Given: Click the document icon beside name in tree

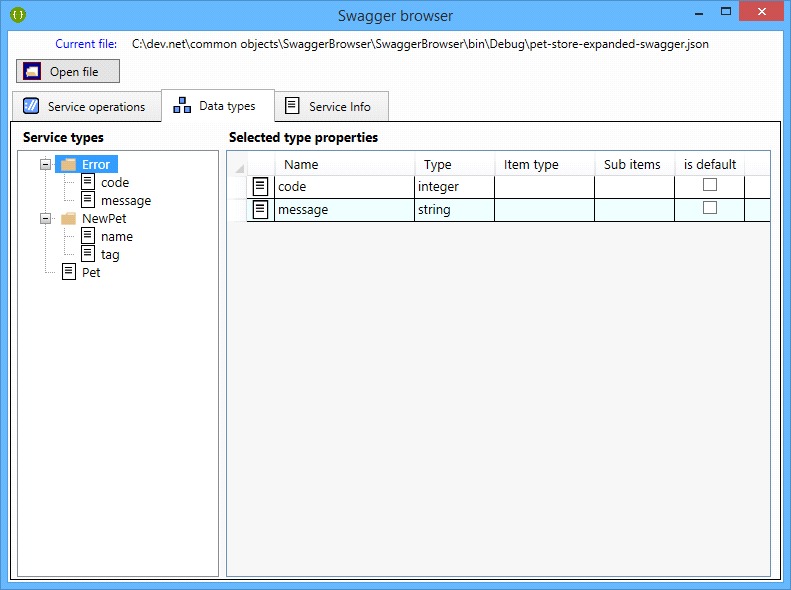Looking at the screenshot, I should pyautogui.click(x=88, y=235).
